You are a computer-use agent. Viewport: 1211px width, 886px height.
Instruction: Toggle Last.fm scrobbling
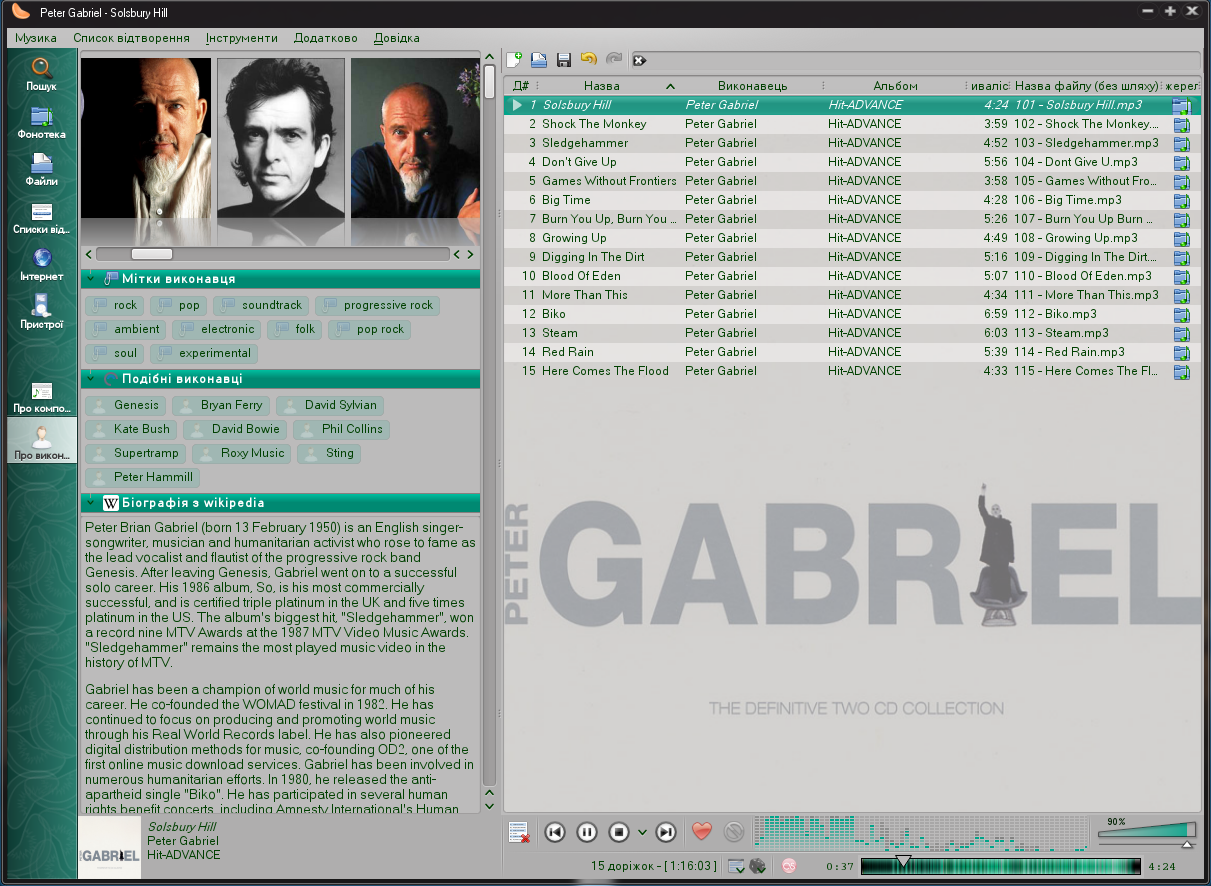[x=789, y=866]
